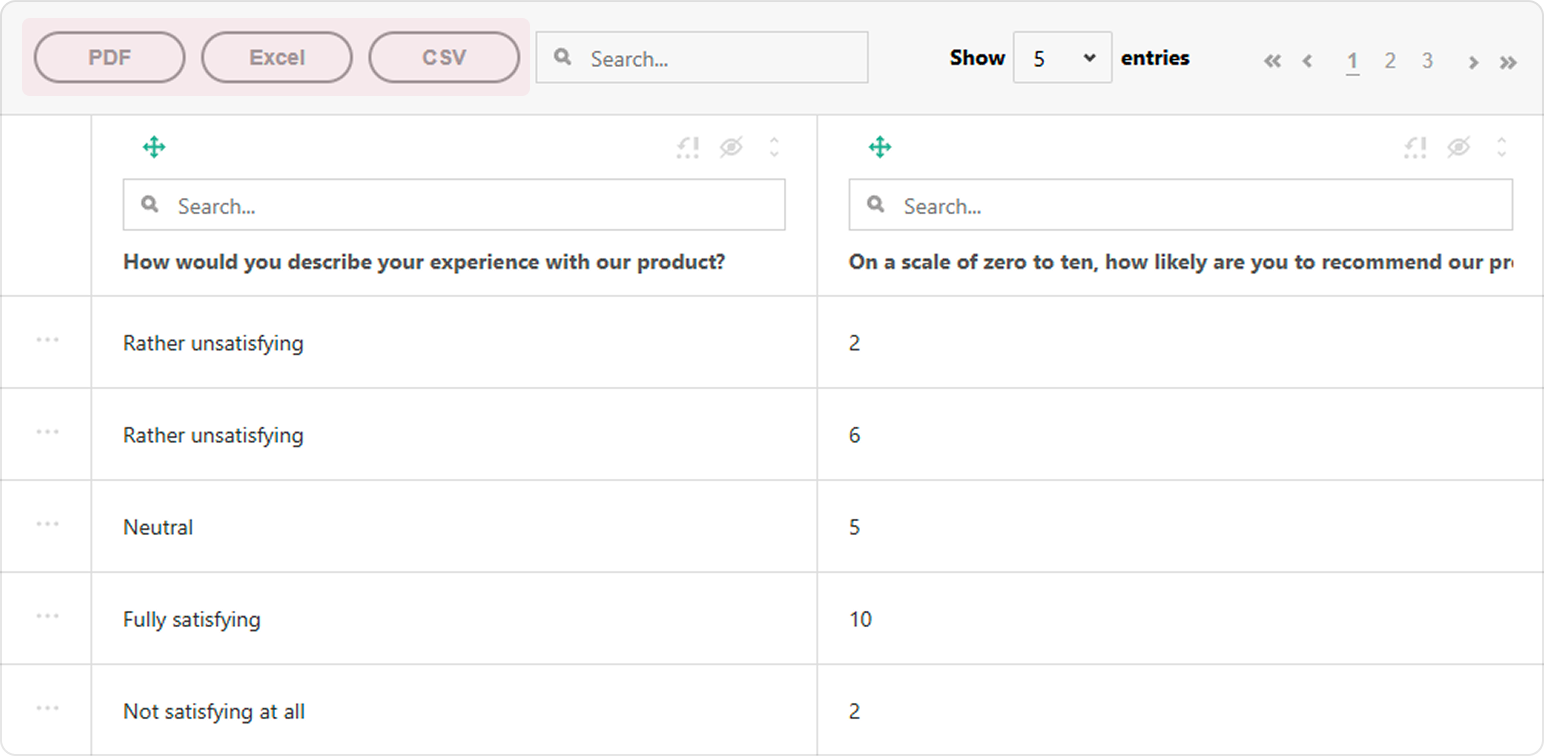Hide the experience column via eye icon

(731, 147)
